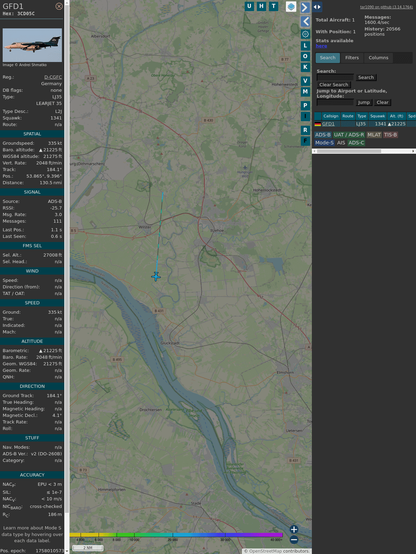
Task: Toggle the H map button
Action: point(262,6)
